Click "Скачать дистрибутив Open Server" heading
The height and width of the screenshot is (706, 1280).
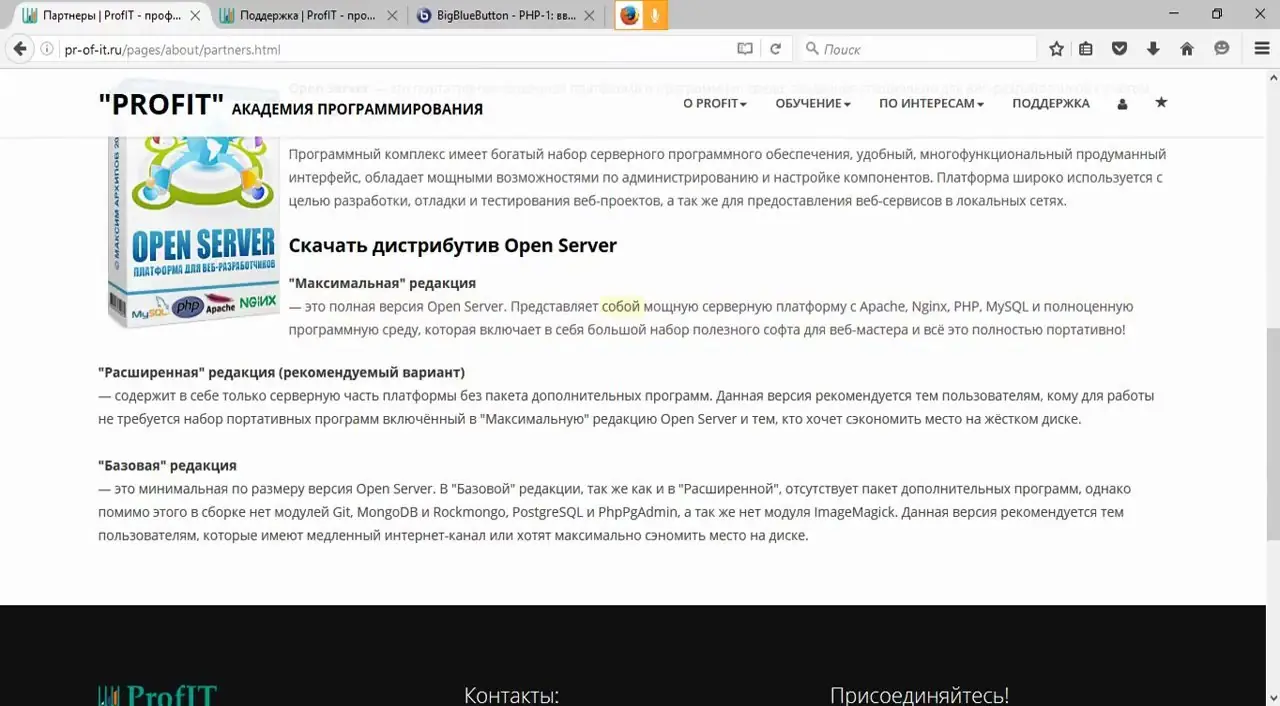point(453,245)
